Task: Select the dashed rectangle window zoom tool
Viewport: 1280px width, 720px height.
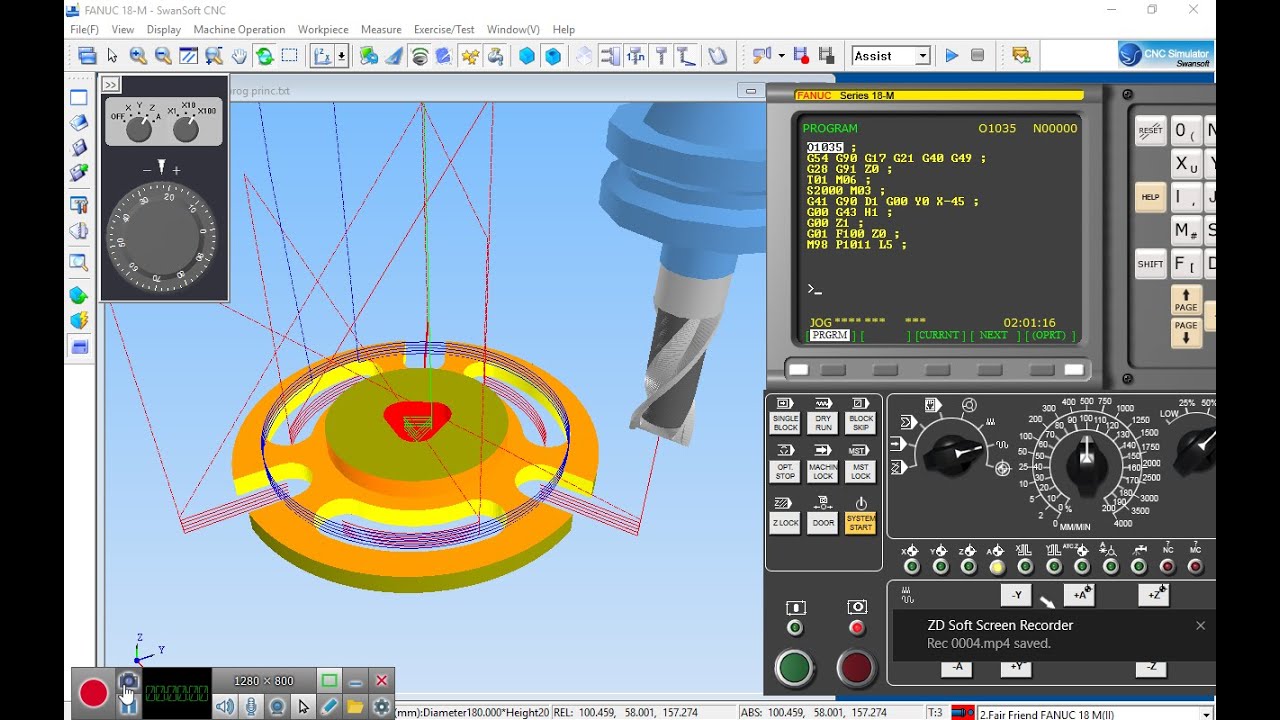Action: 289,56
